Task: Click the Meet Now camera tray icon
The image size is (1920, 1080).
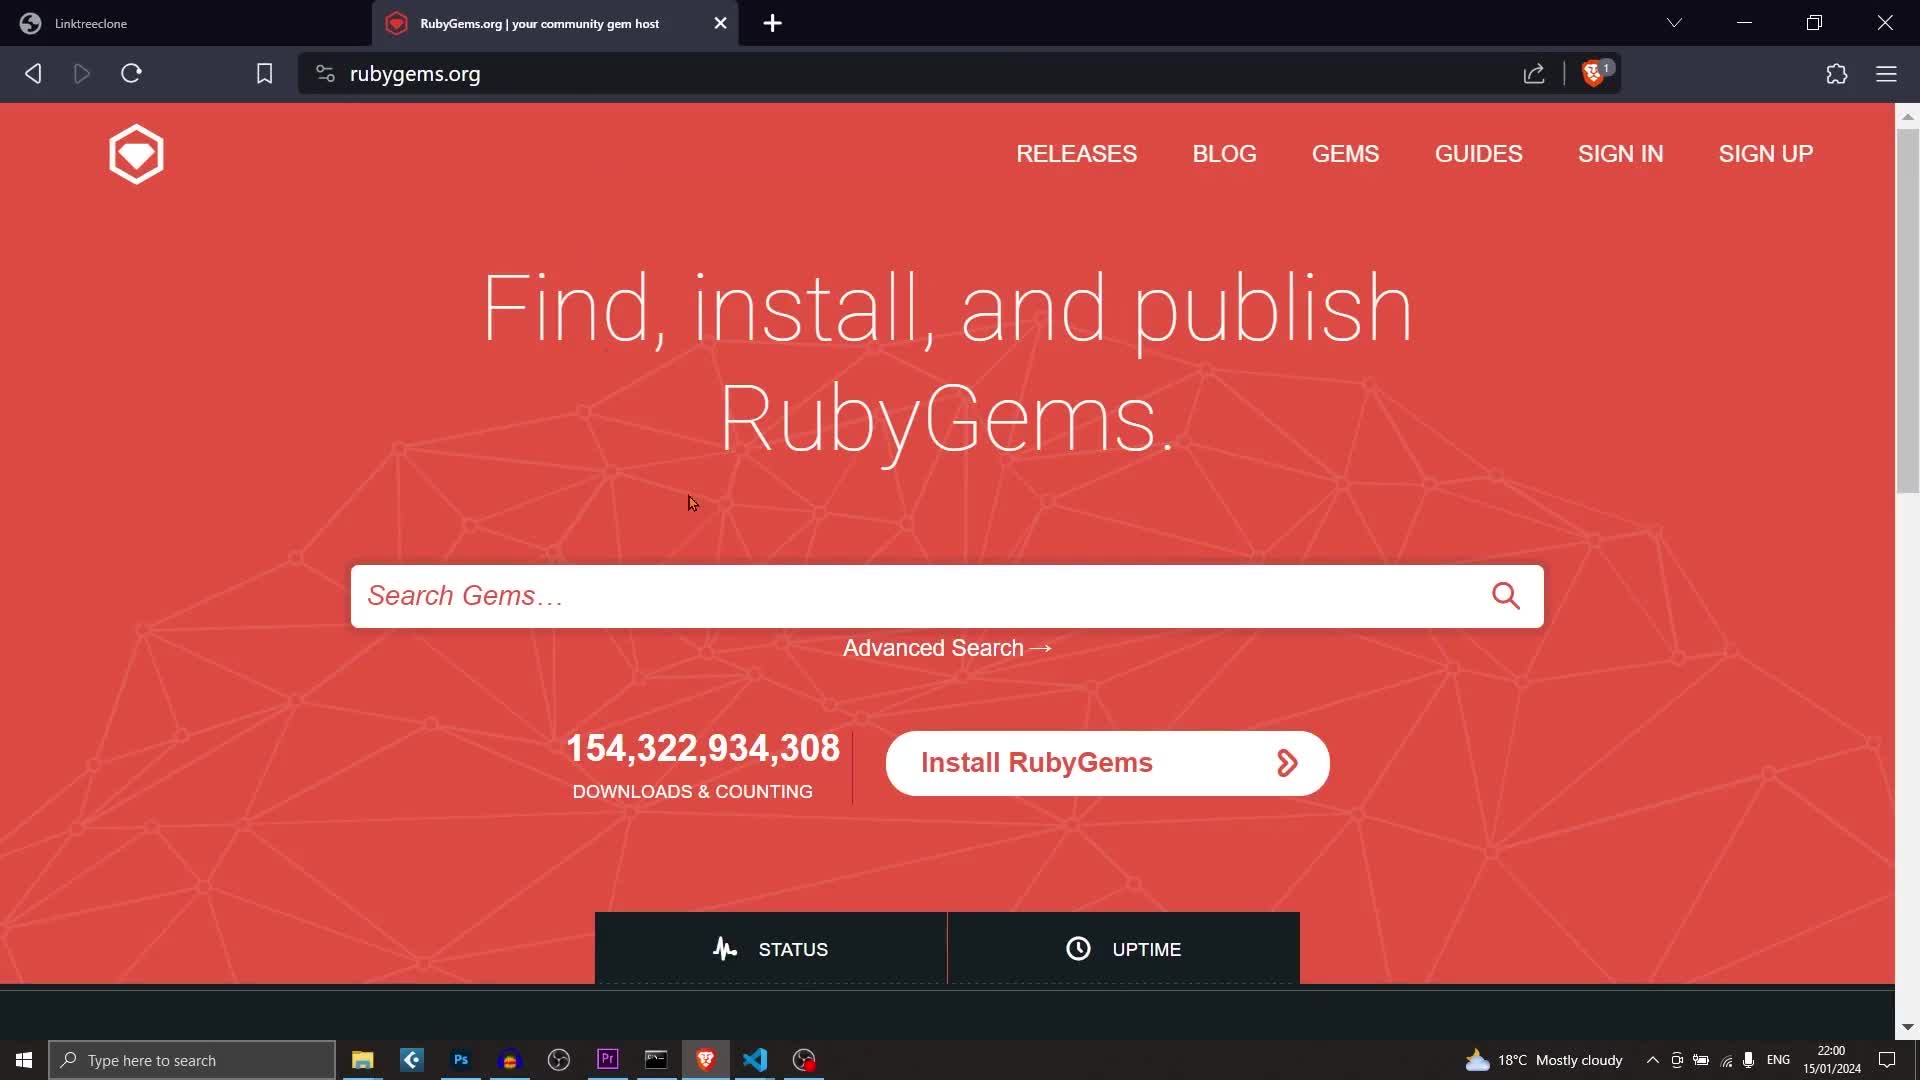Action: coord(1677,1060)
